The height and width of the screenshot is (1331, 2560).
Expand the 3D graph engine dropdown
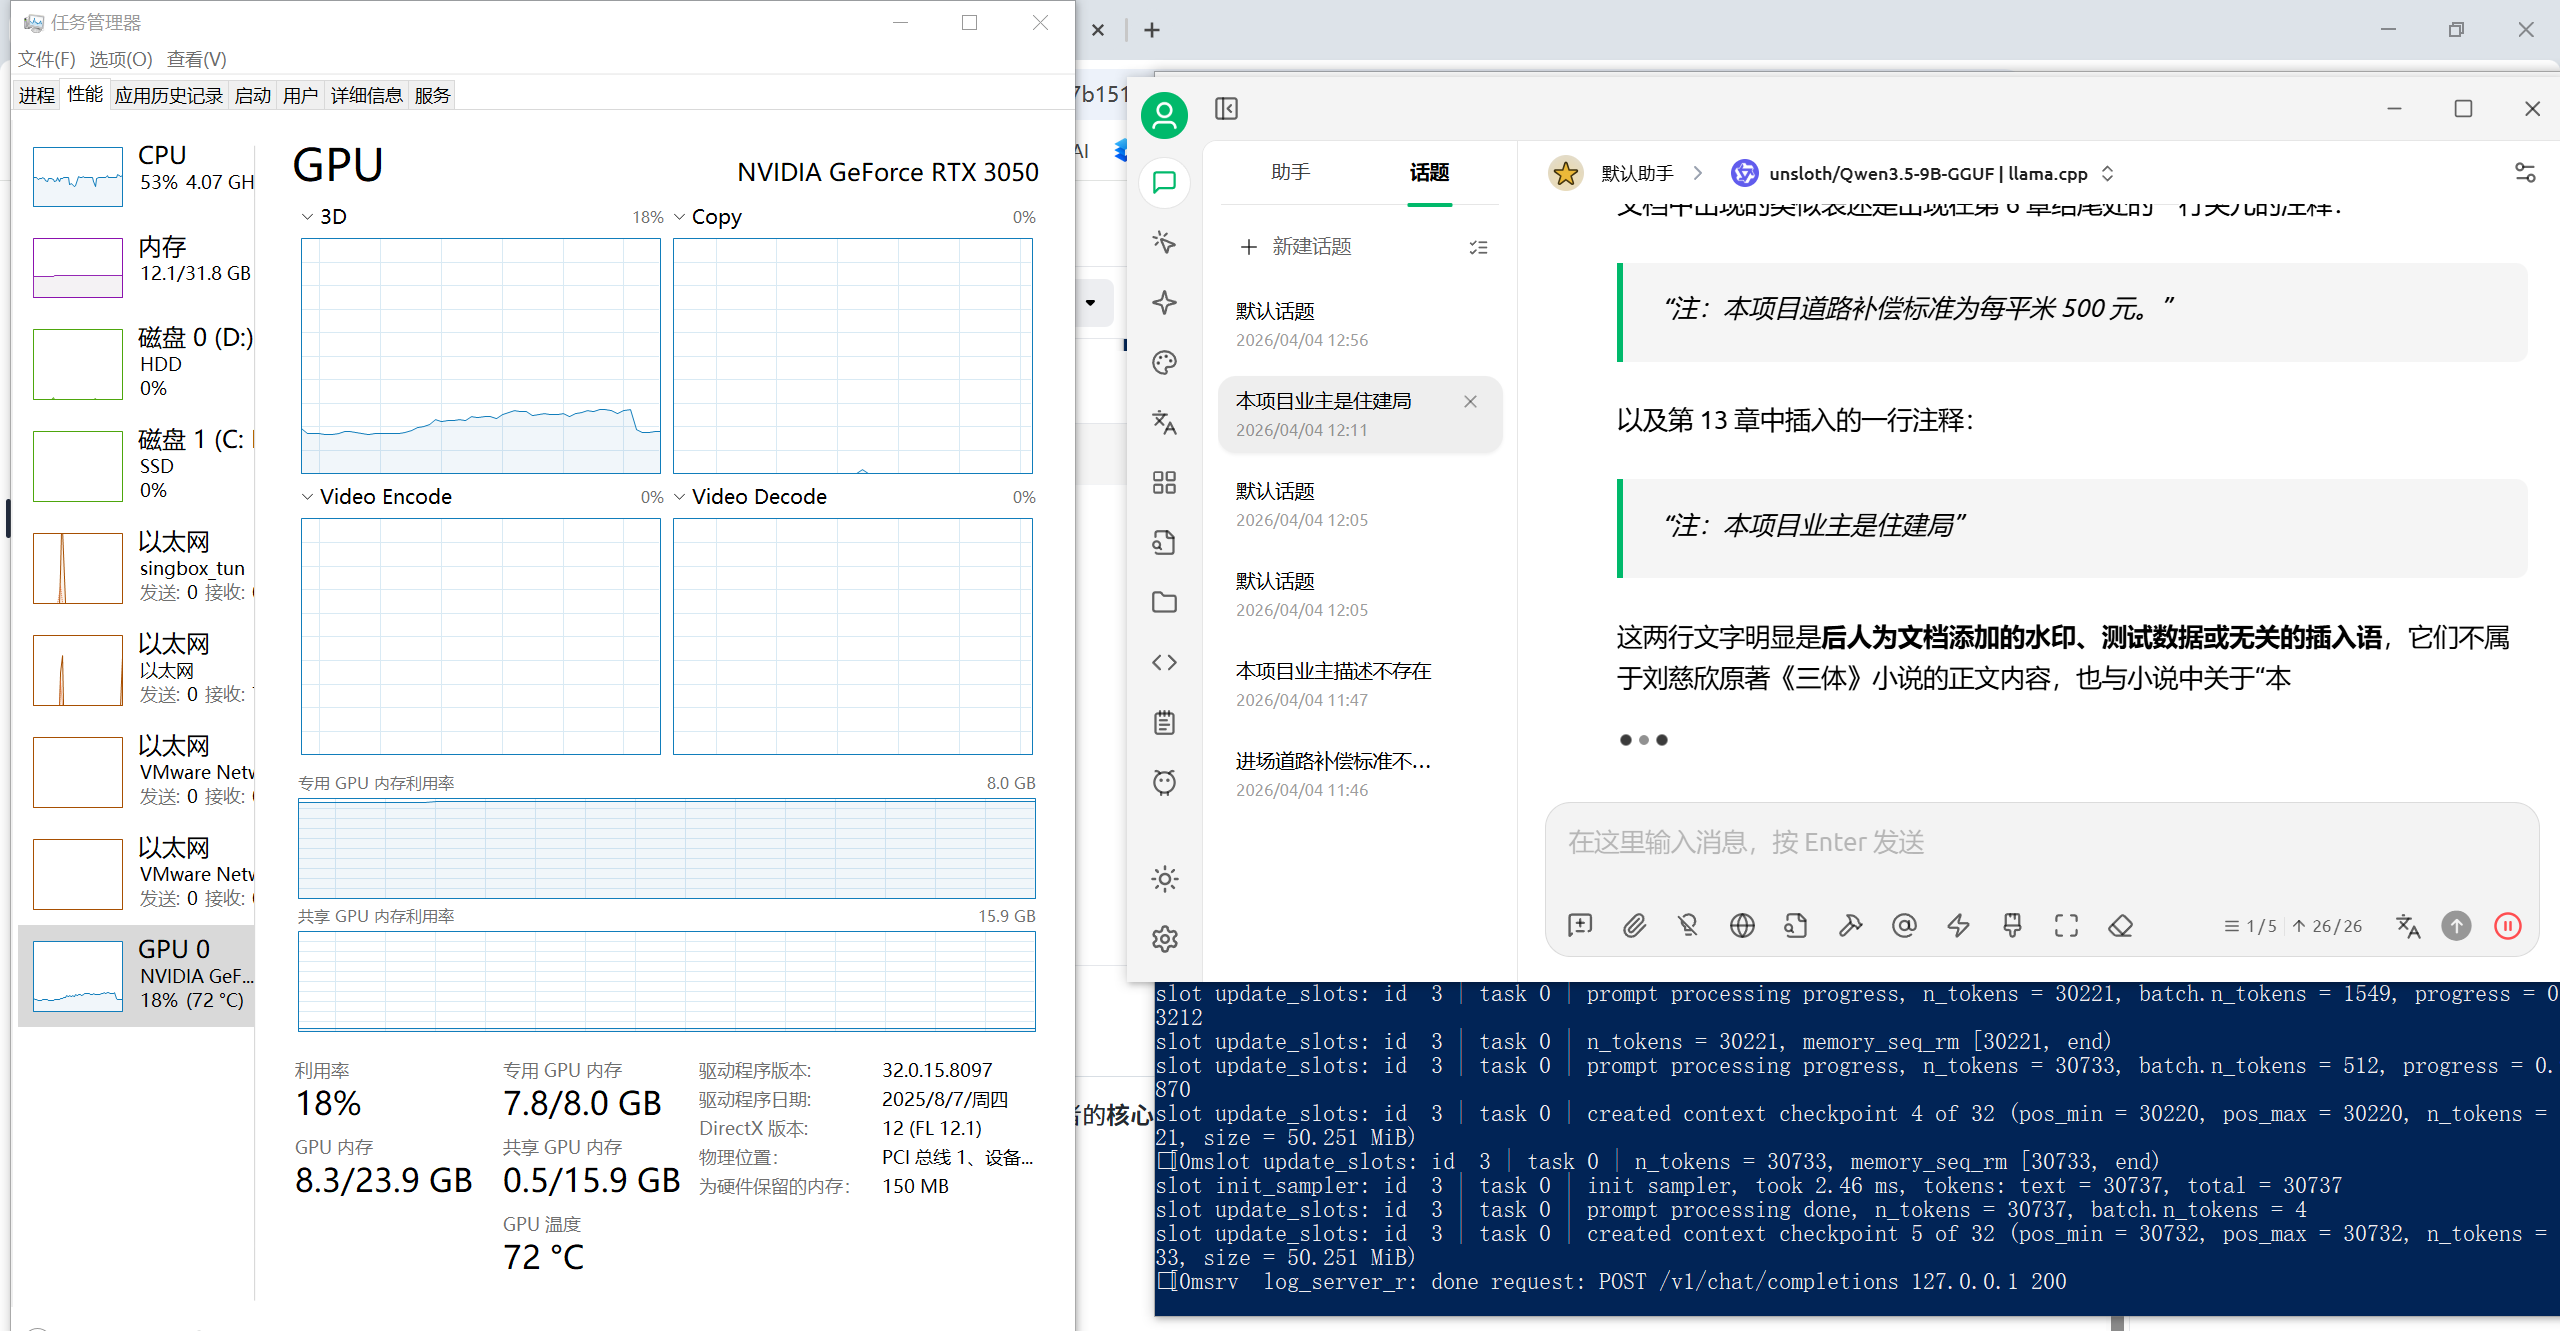pyautogui.click(x=308, y=217)
